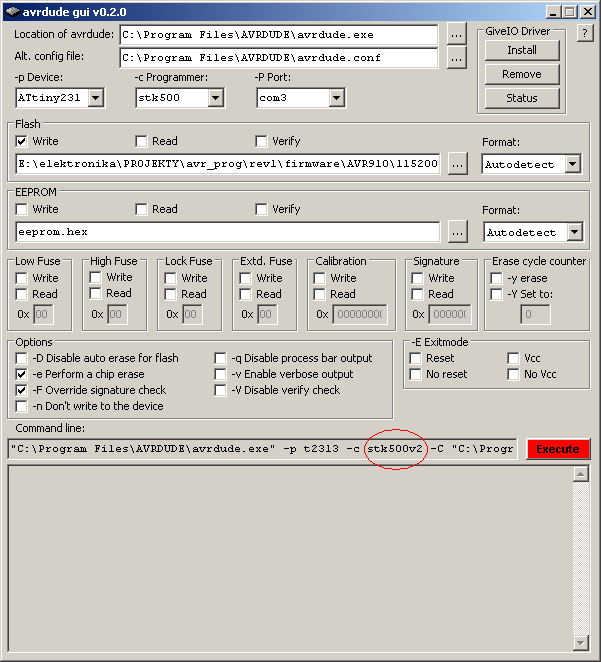
Task: Click the Signature hex value field
Action: point(450,315)
